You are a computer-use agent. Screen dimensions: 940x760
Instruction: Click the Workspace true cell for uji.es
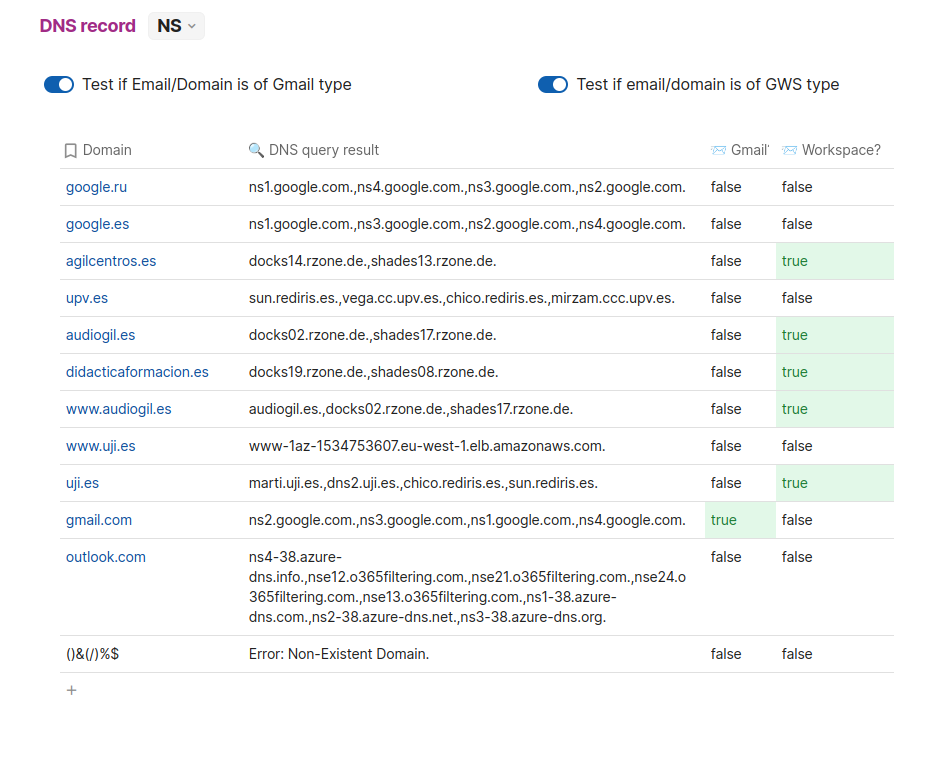(x=834, y=483)
